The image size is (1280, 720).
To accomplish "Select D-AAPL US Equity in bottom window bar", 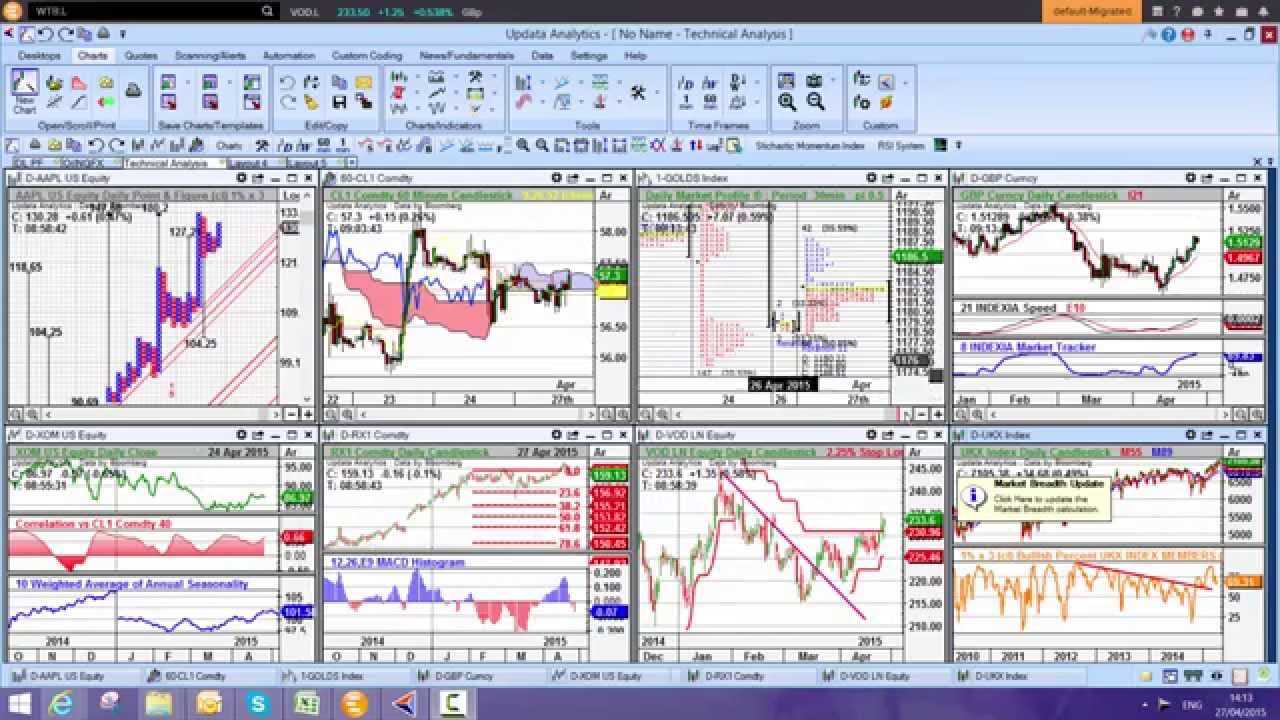I will [x=67, y=676].
